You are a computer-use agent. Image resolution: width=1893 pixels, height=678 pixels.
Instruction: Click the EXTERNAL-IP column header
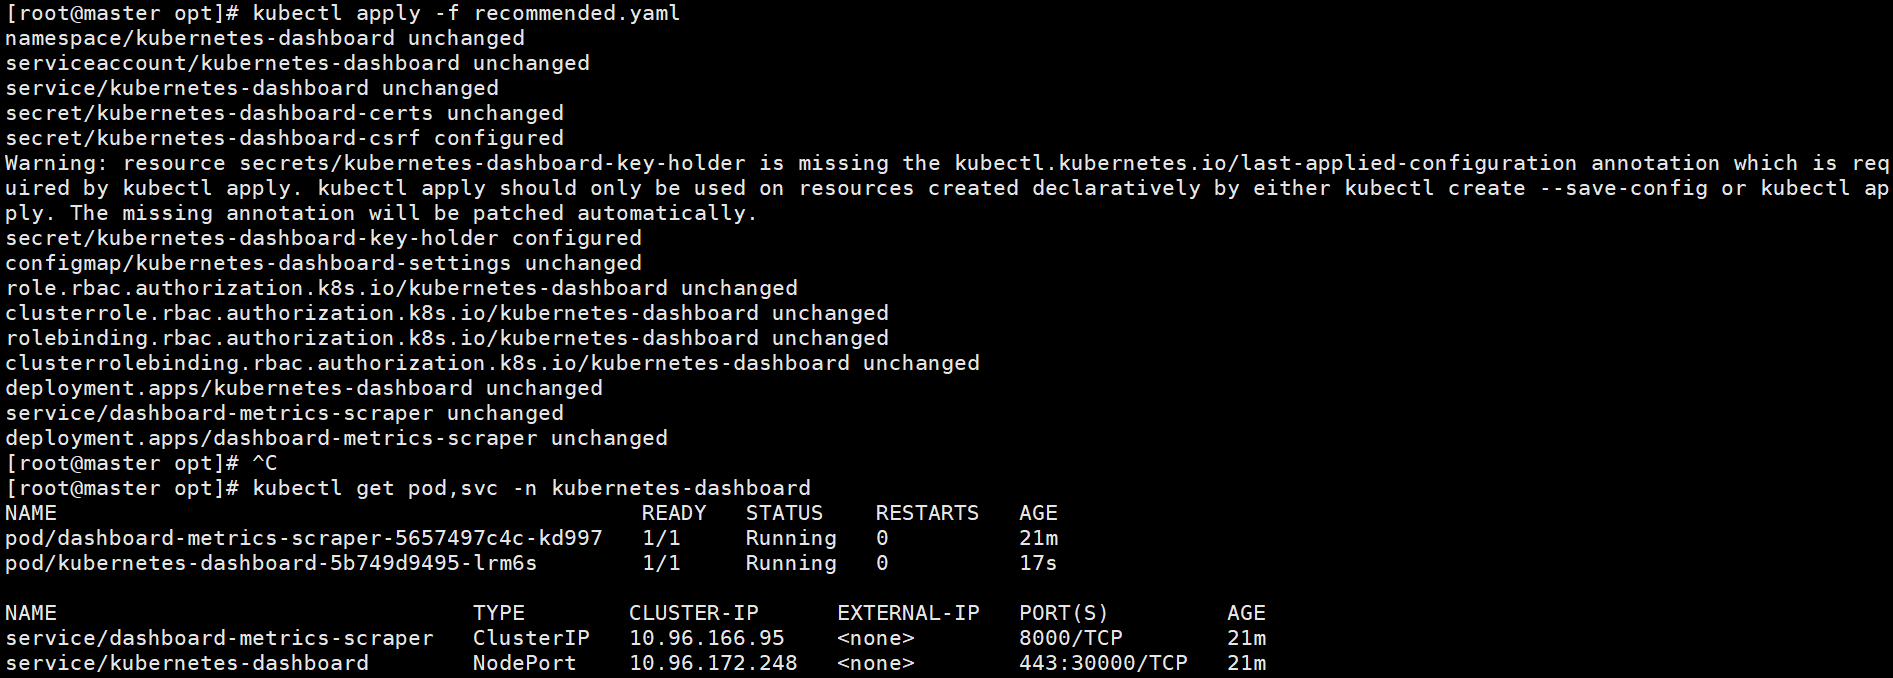click(x=908, y=614)
